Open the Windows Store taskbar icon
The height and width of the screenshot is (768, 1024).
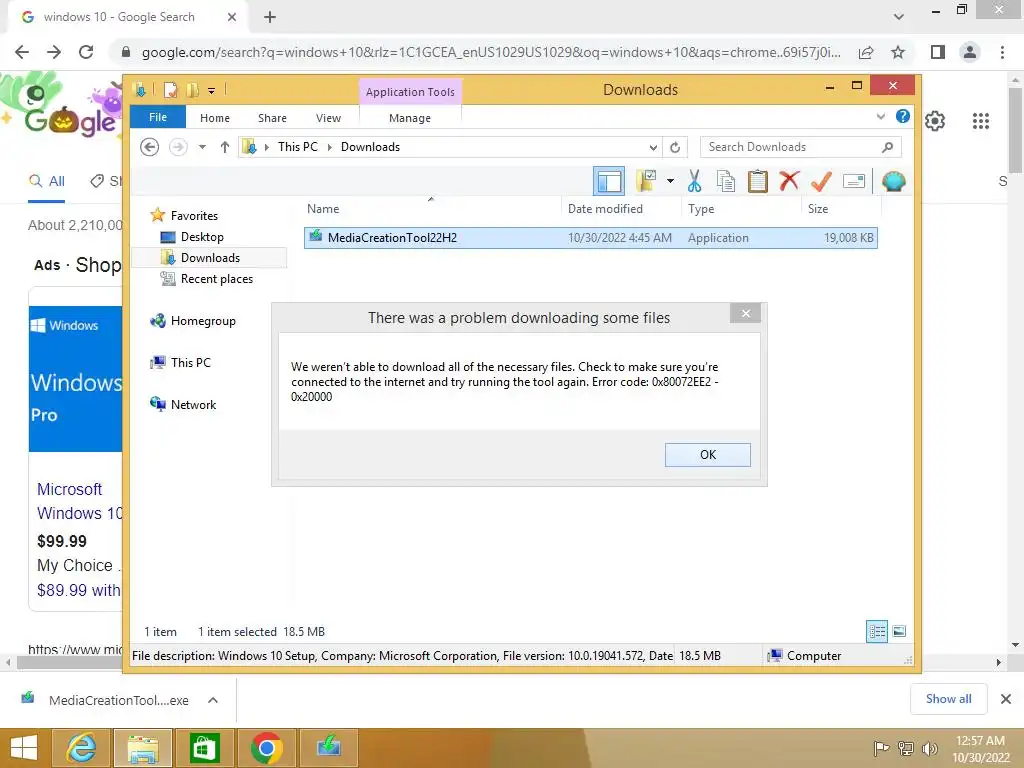(204, 748)
